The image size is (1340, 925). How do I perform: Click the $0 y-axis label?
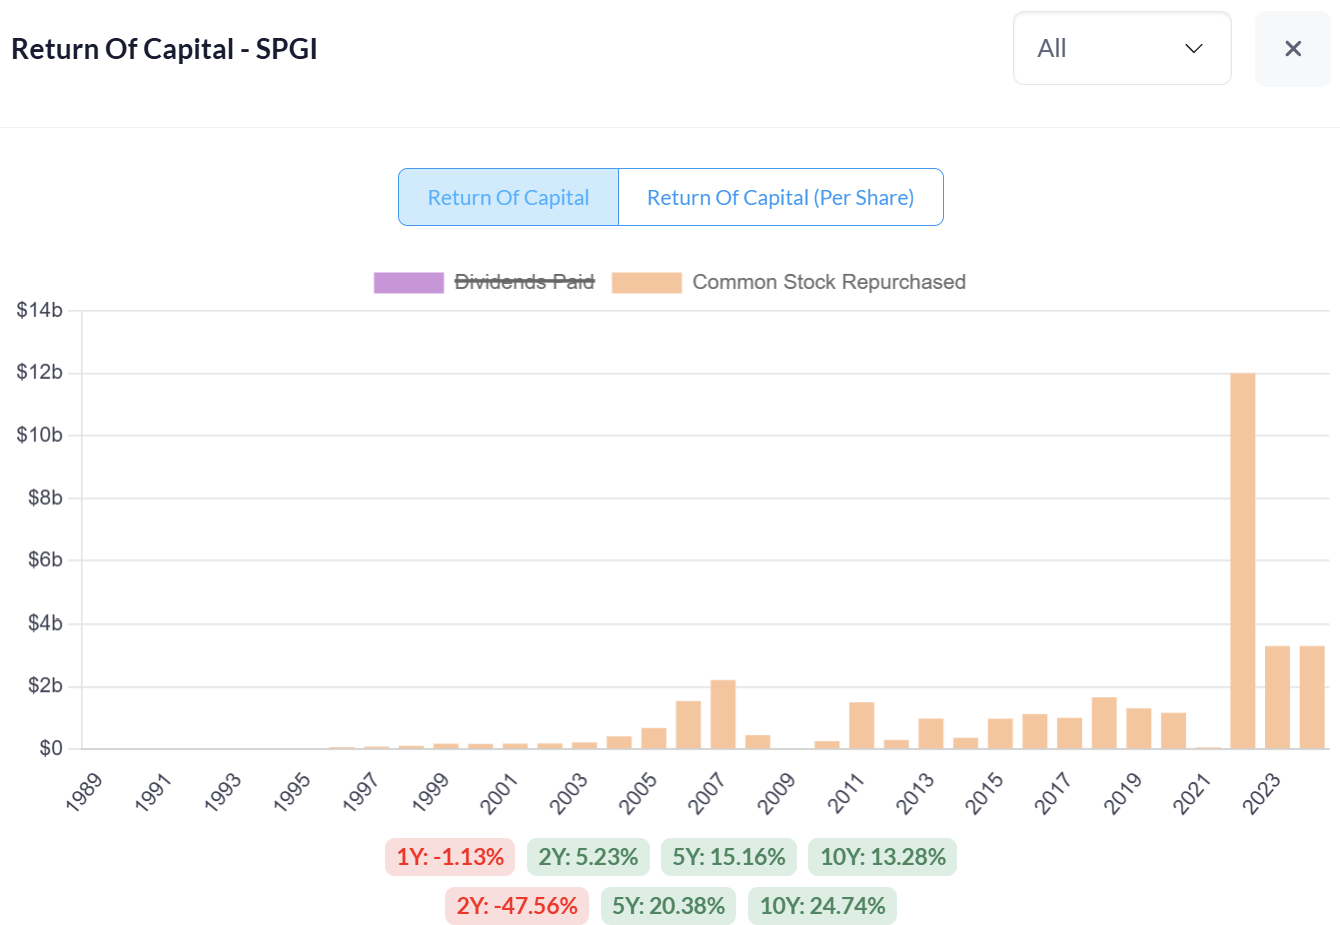51,748
